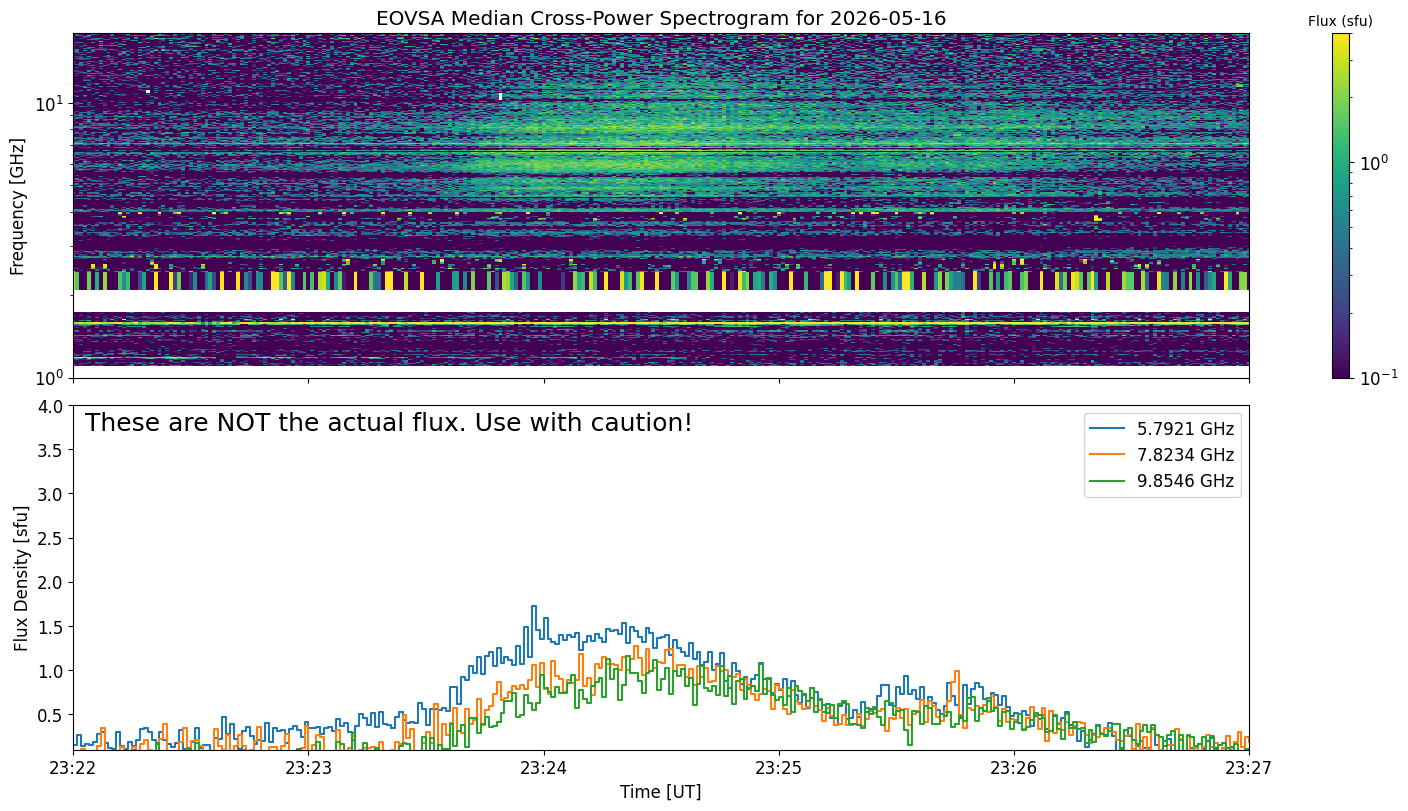This screenshot has height=811, width=1408.
Task: Click the Time [UT] axis label
Action: click(660, 792)
